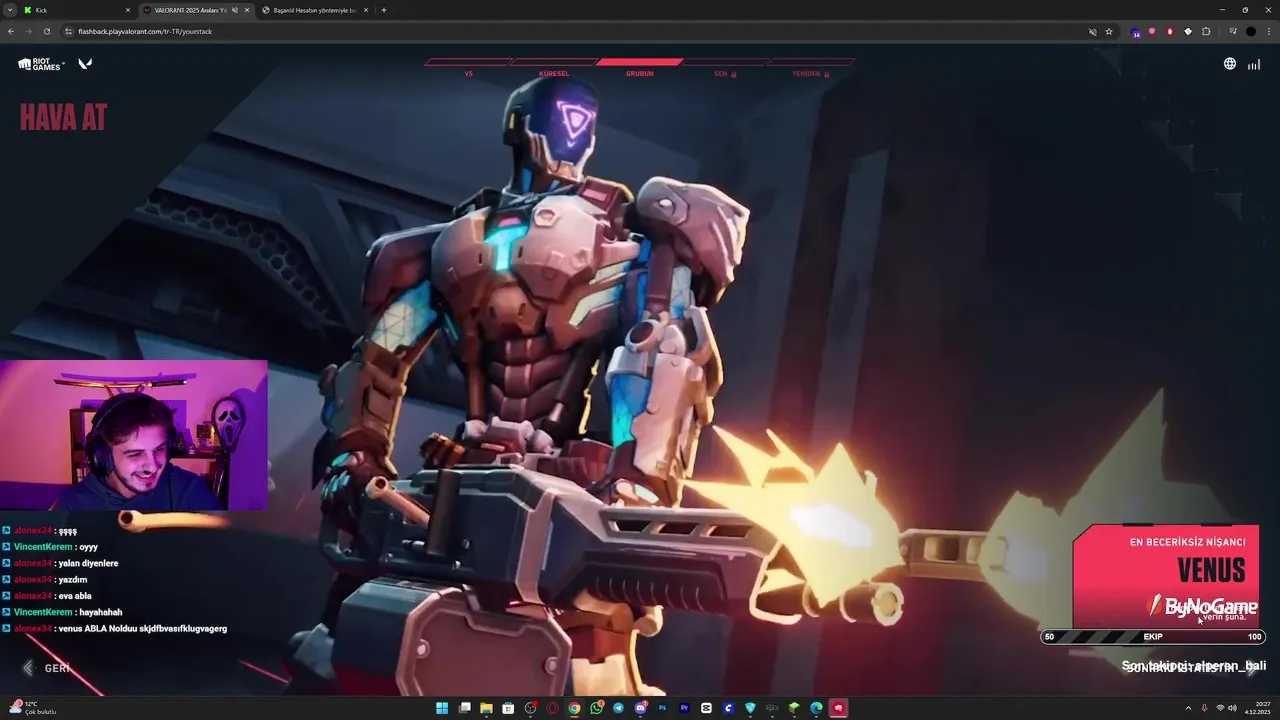Open Premiere Pro on the taskbar
Viewport: 1280px width, 720px height.
tap(684, 708)
